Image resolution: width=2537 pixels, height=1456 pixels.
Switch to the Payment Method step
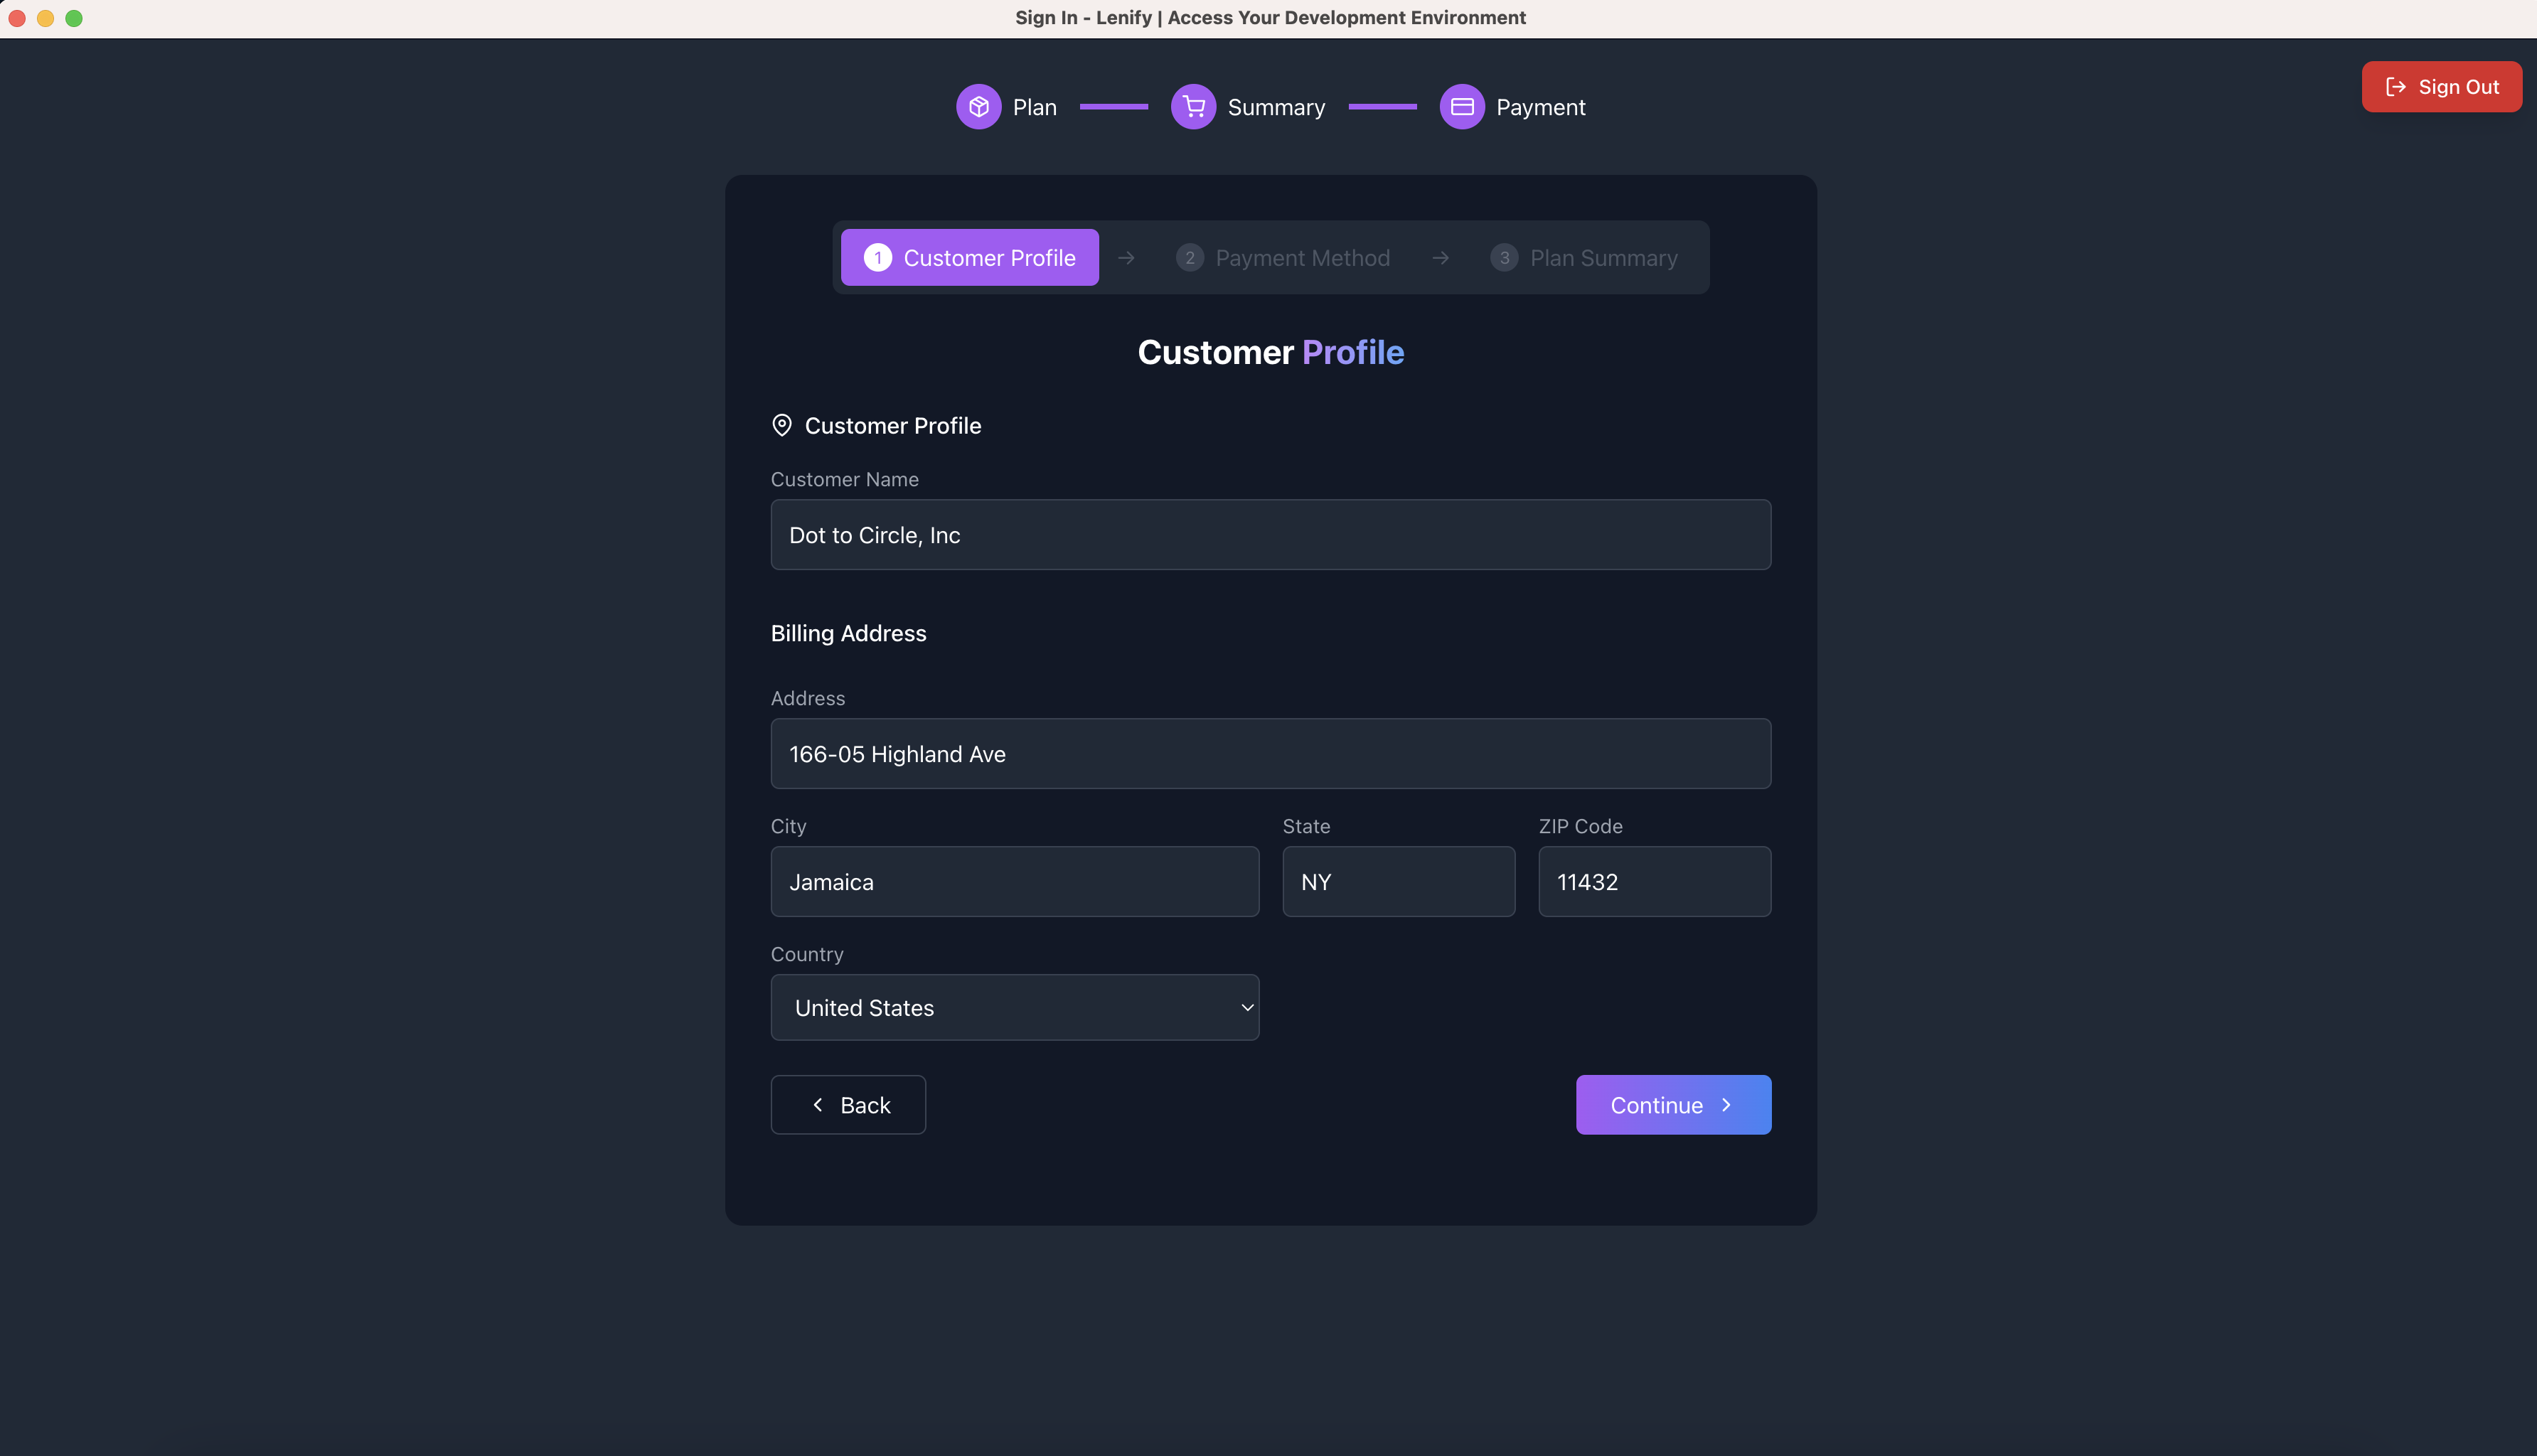[x=1283, y=257]
